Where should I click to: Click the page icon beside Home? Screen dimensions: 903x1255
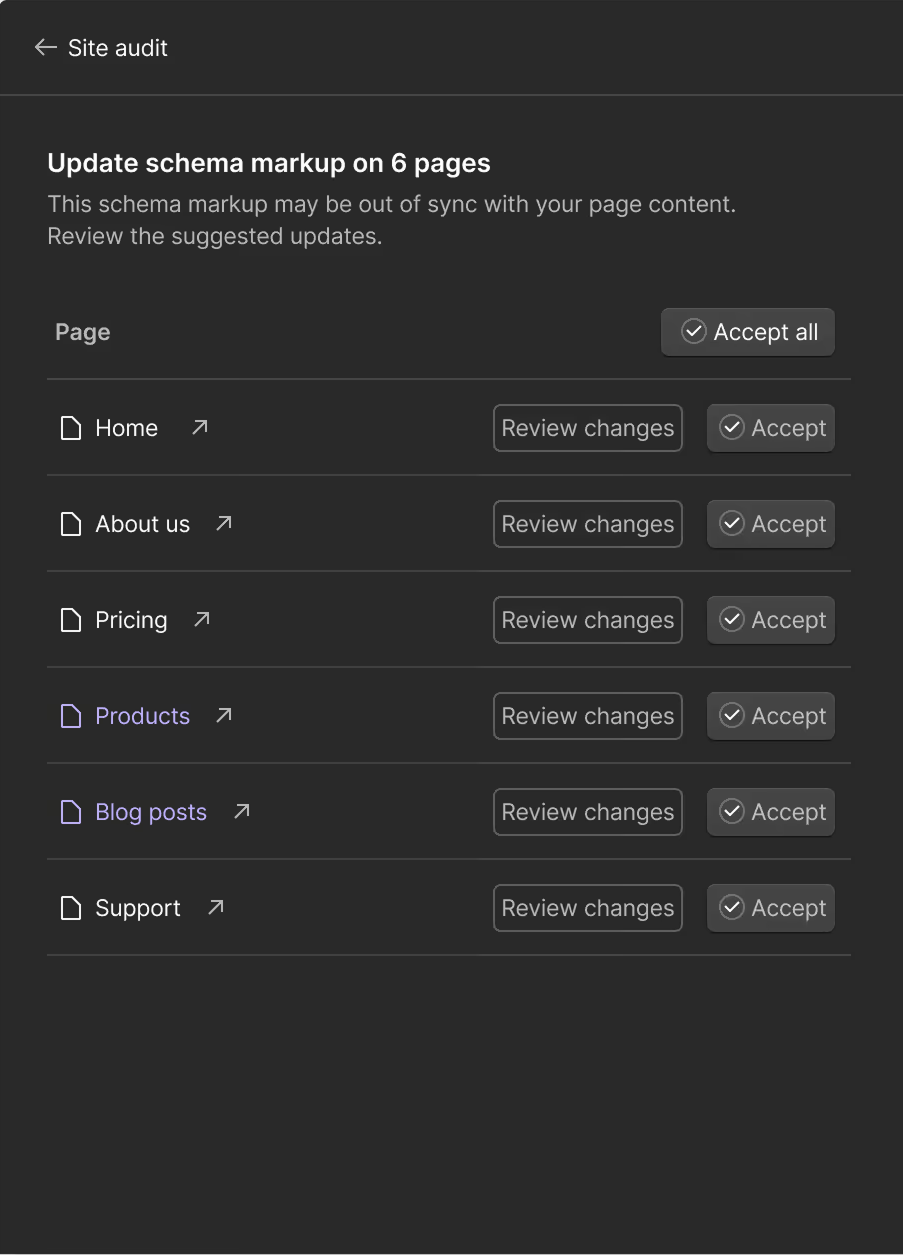(x=70, y=427)
